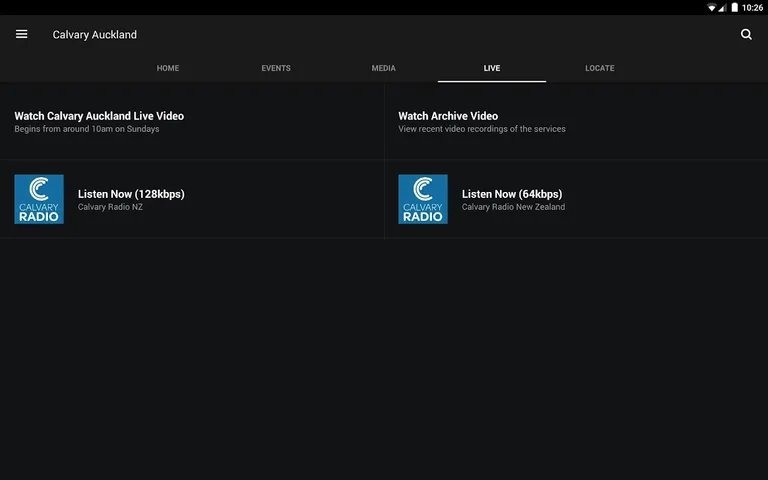Tap the 10:26 clock

pos(752,7)
